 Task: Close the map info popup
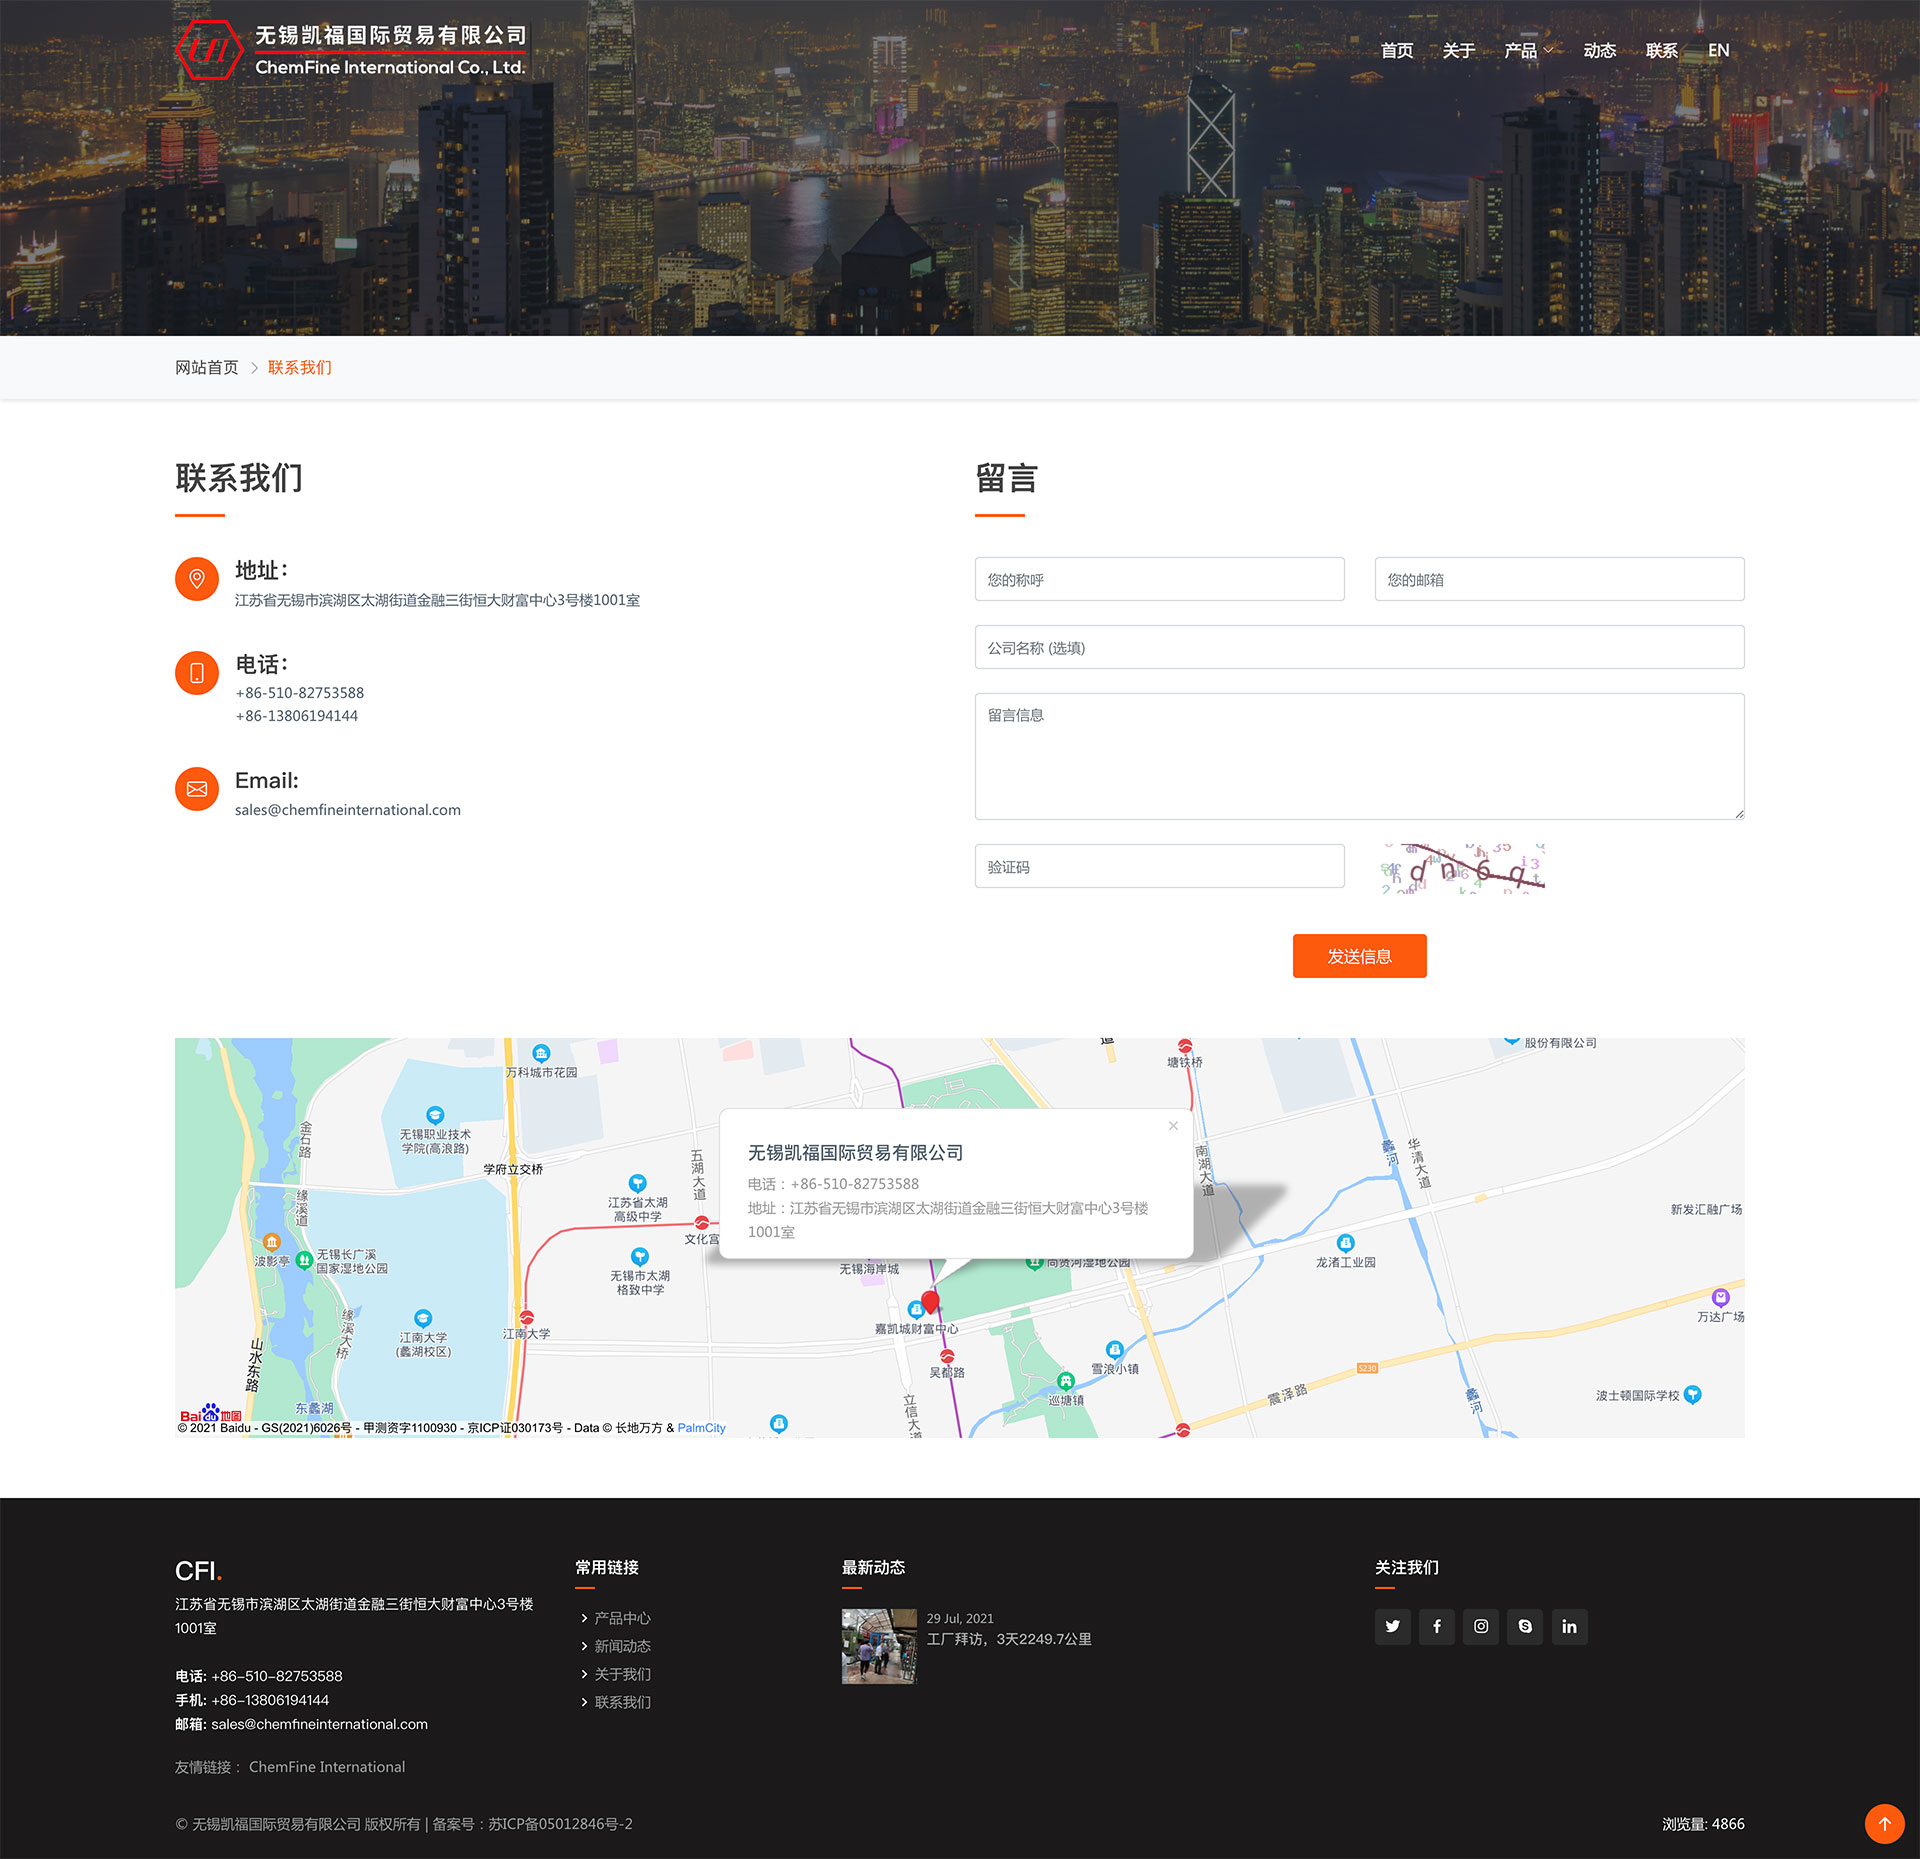(x=1173, y=1126)
